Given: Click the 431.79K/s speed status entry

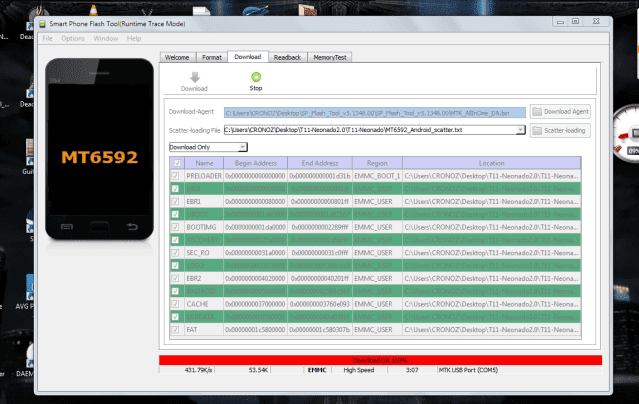Looking at the screenshot, I should coord(198,370).
